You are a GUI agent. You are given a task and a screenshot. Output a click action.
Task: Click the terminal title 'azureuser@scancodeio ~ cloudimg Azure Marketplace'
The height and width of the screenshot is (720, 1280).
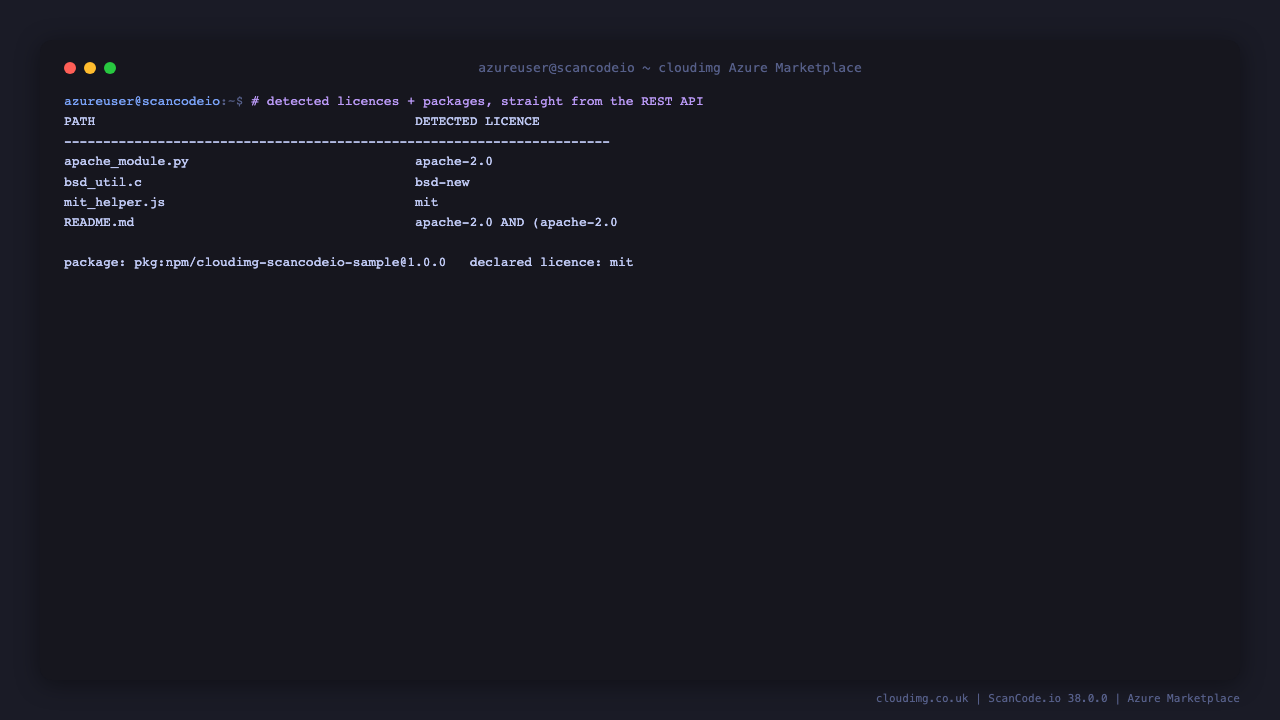pyautogui.click(x=670, y=68)
